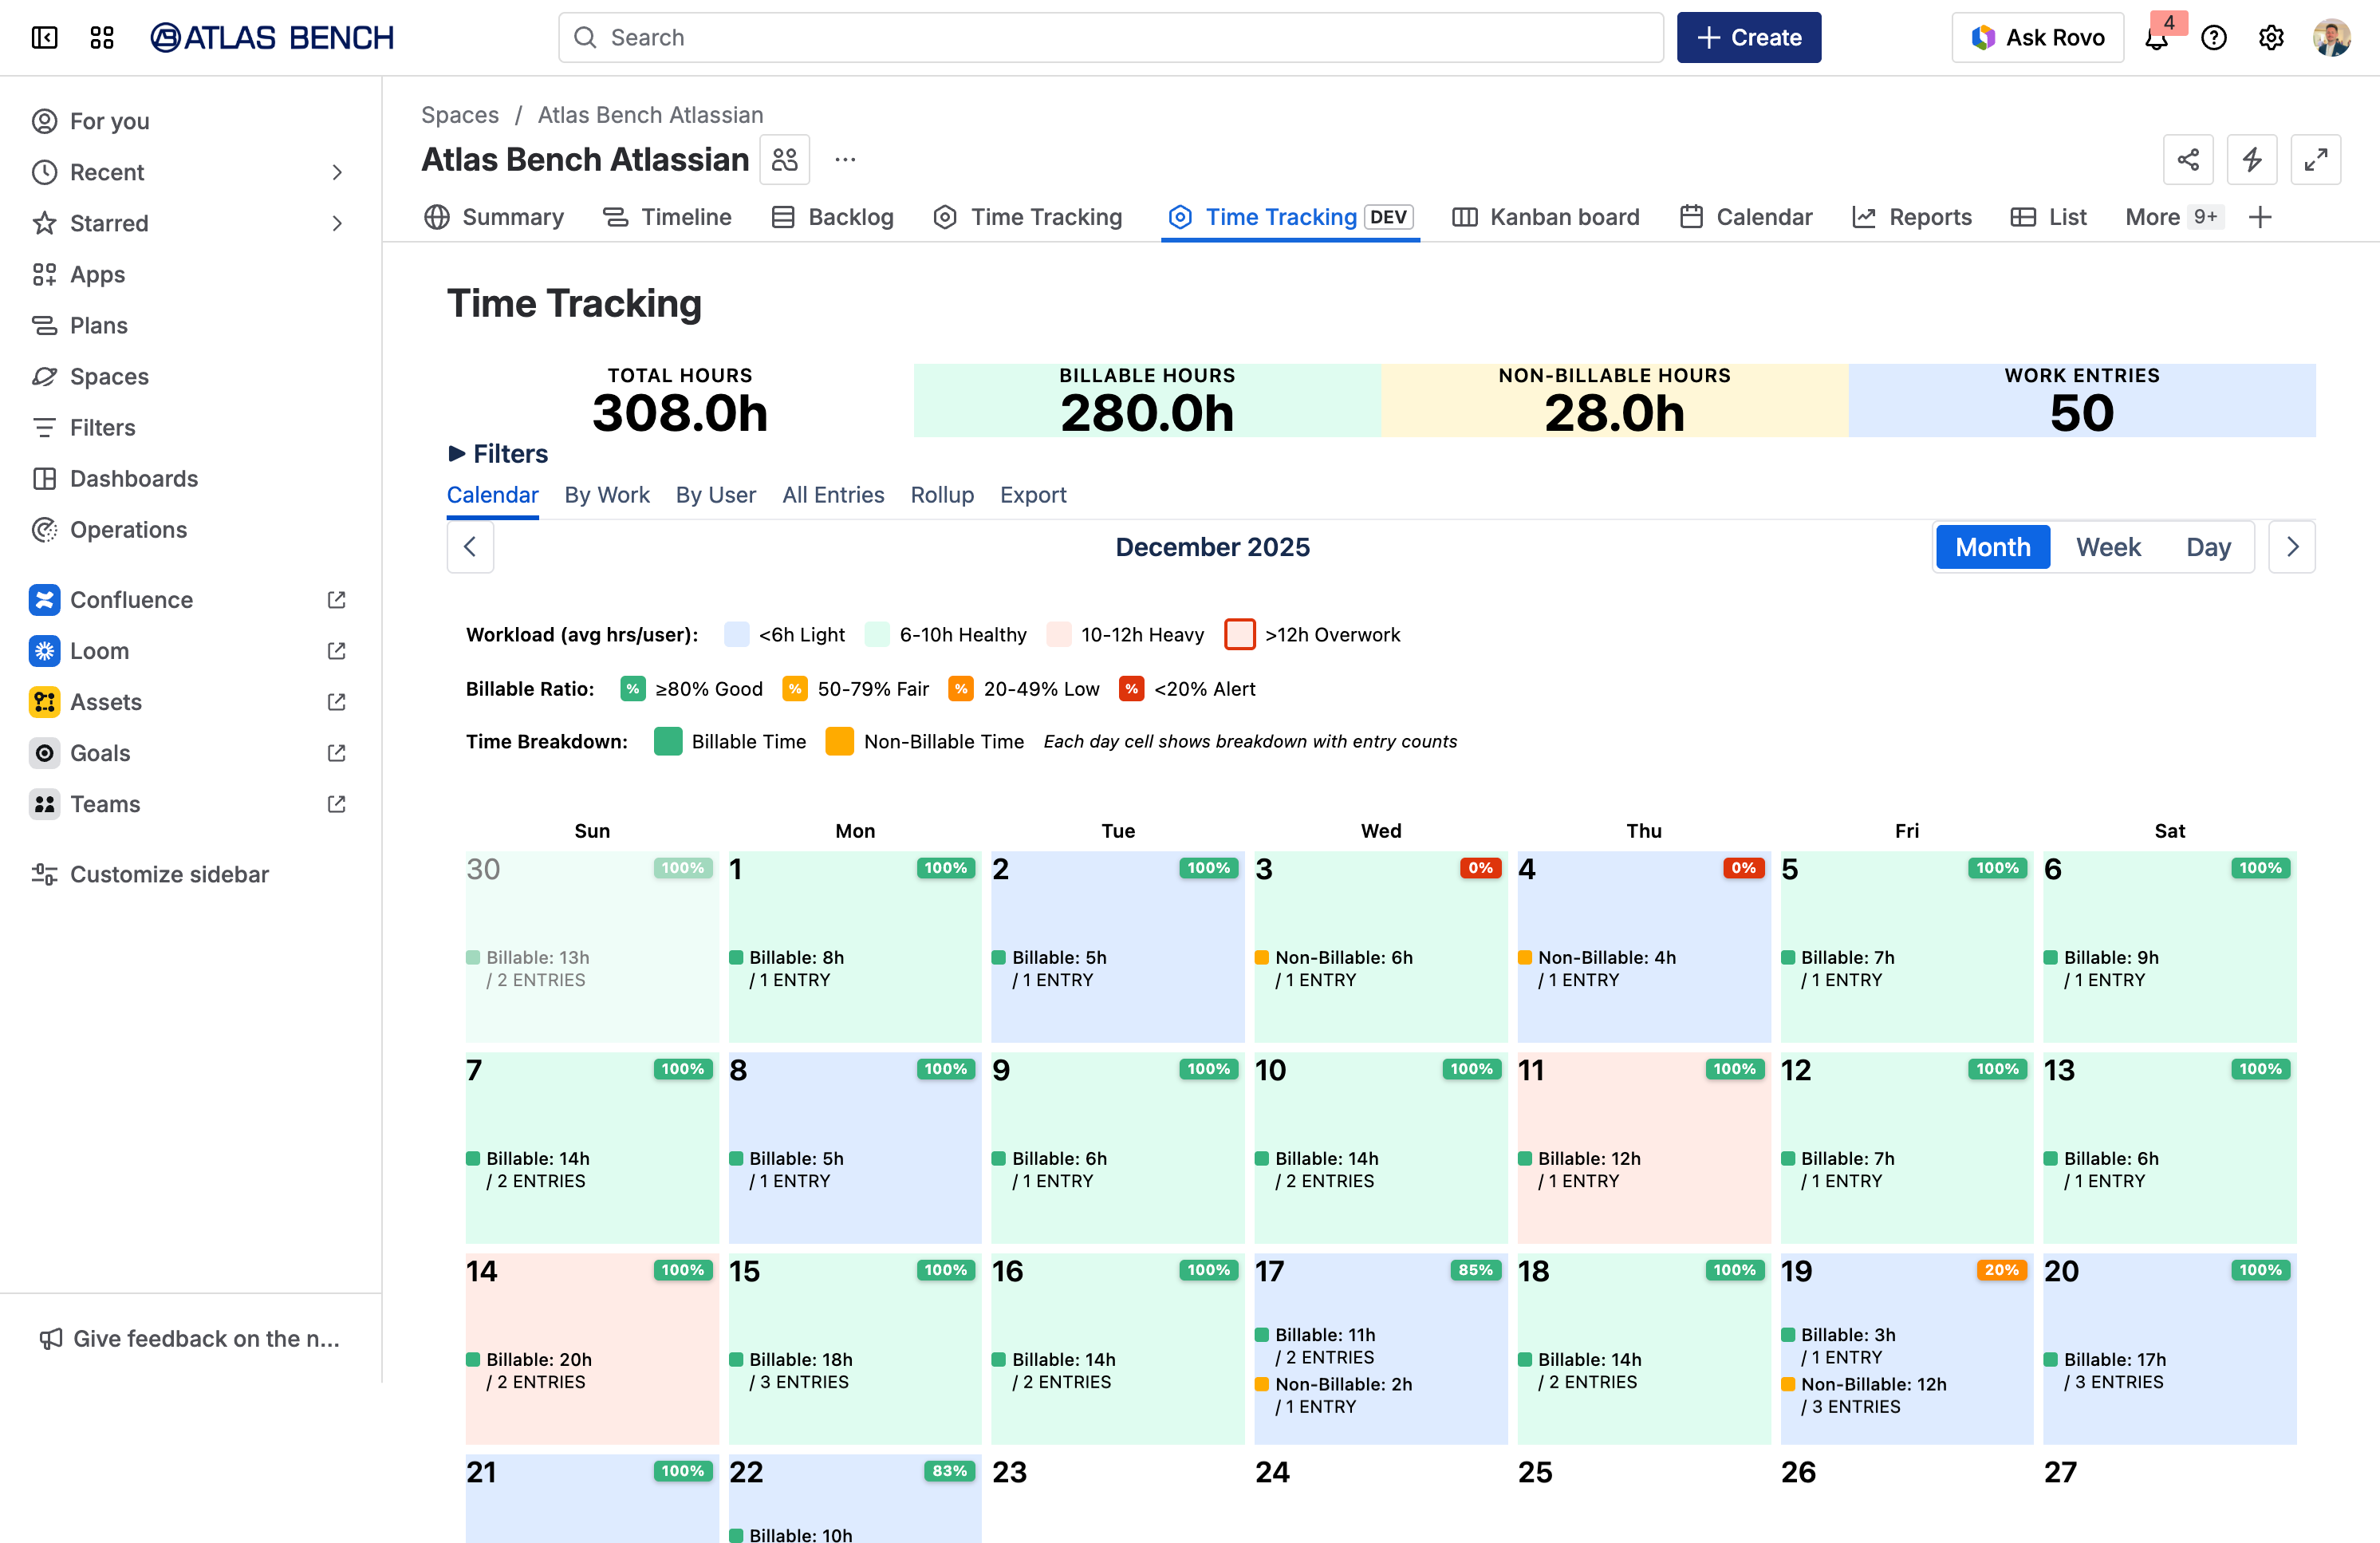Image resolution: width=2380 pixels, height=1543 pixels.
Task: Open notifications bell with 4 badge
Action: pos(2157,38)
